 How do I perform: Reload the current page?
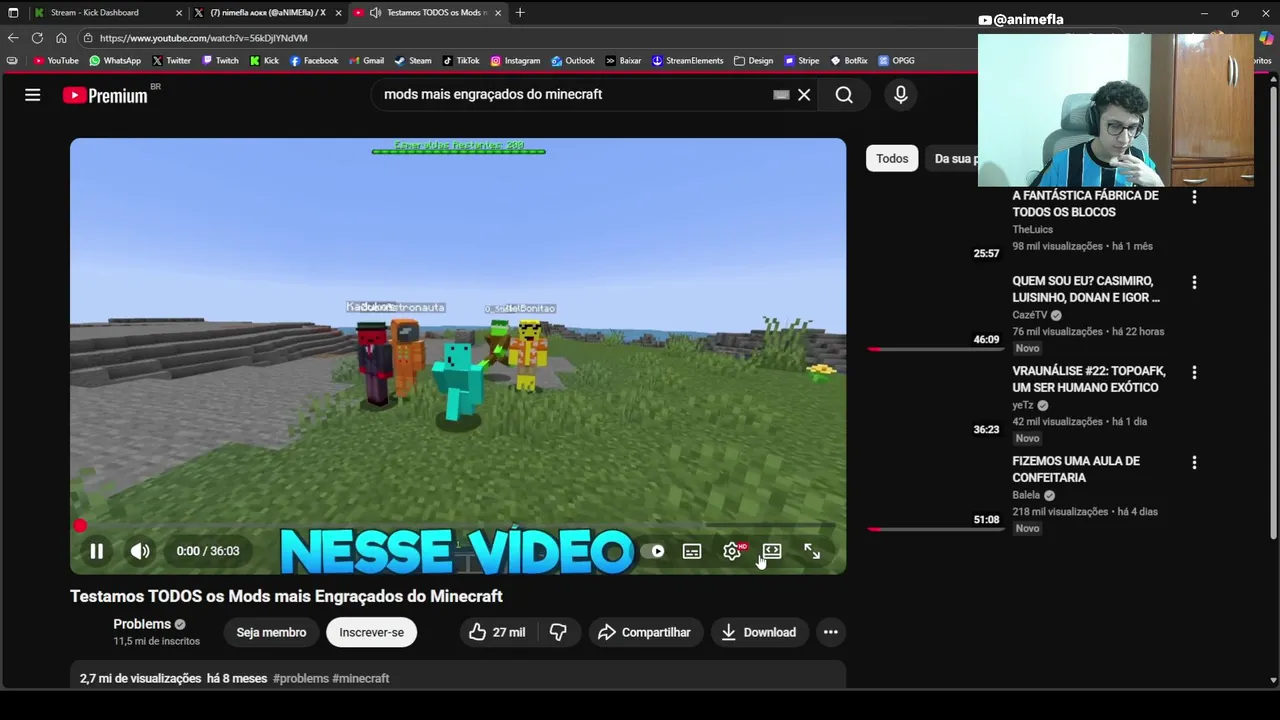coord(37,38)
